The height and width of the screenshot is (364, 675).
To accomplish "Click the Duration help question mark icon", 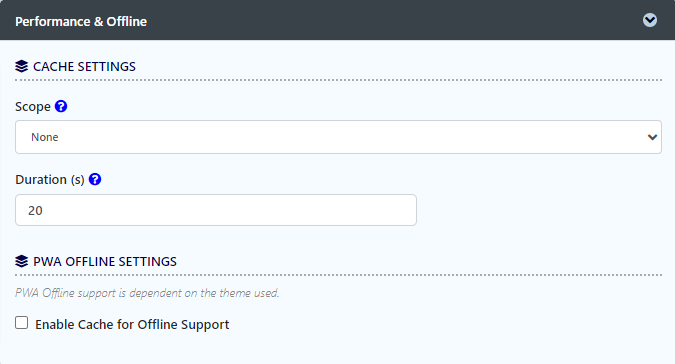I will click(x=95, y=179).
